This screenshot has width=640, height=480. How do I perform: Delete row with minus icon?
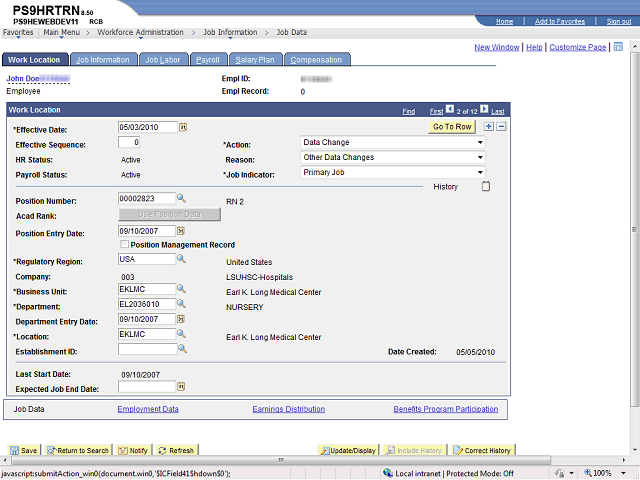click(502, 127)
